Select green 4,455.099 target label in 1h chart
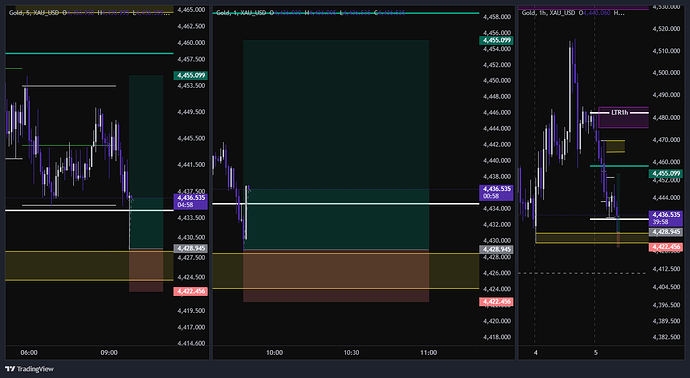Screen dimensions: 690x378 [x=666, y=174]
